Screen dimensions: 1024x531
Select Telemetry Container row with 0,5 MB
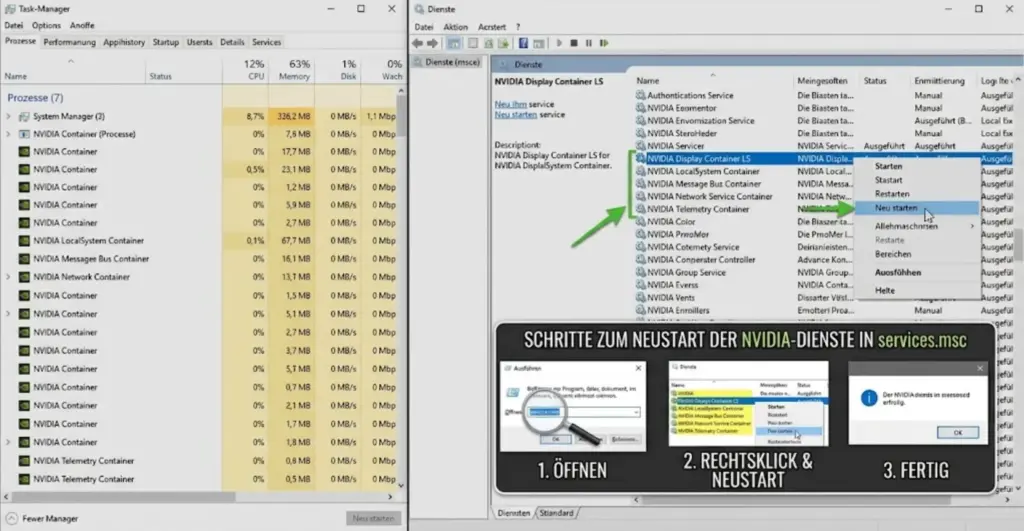click(x=199, y=479)
